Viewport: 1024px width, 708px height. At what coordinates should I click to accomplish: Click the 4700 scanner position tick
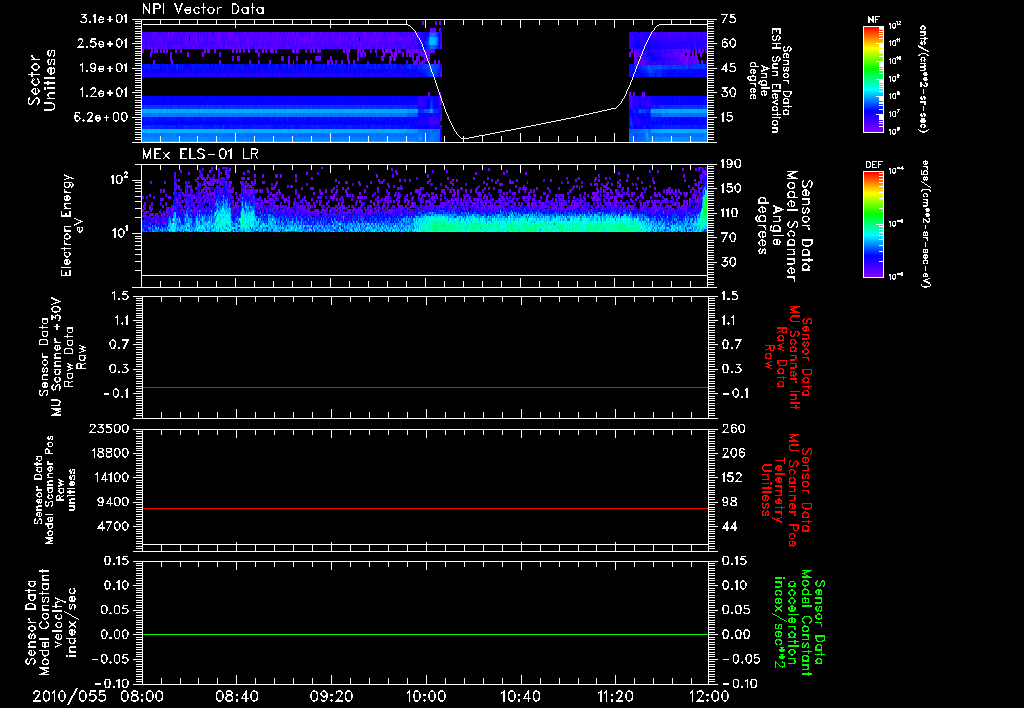click(114, 526)
